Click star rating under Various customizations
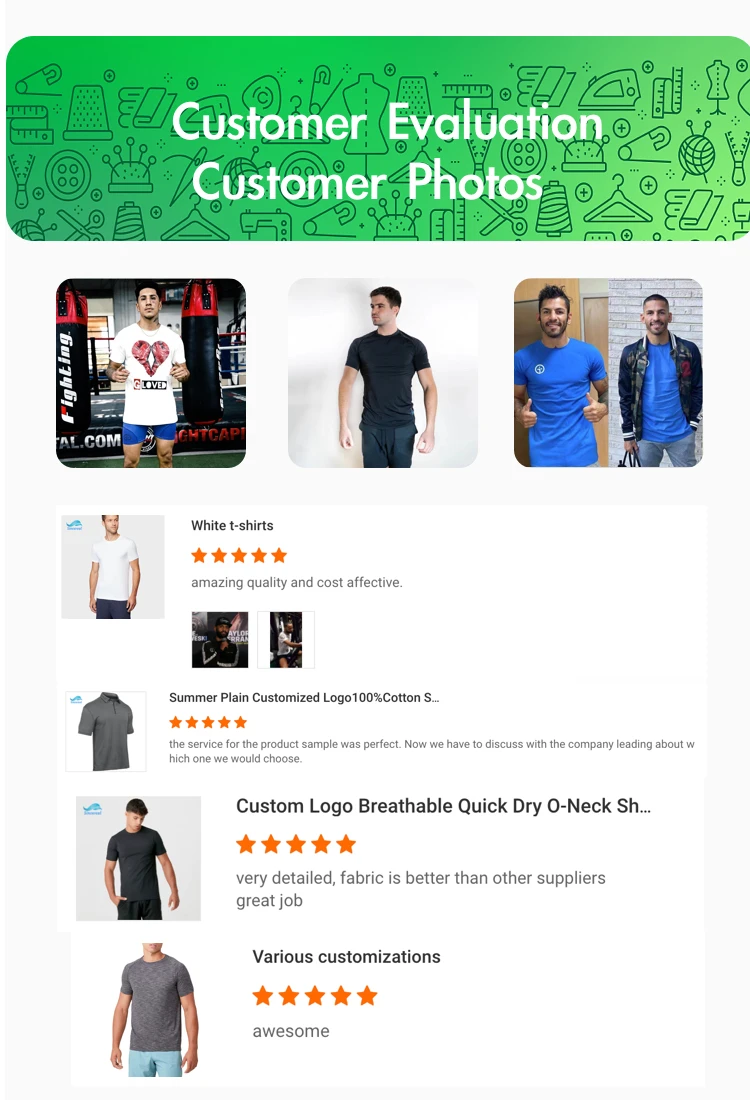Image resolution: width=750 pixels, height=1100 pixels. (x=315, y=995)
